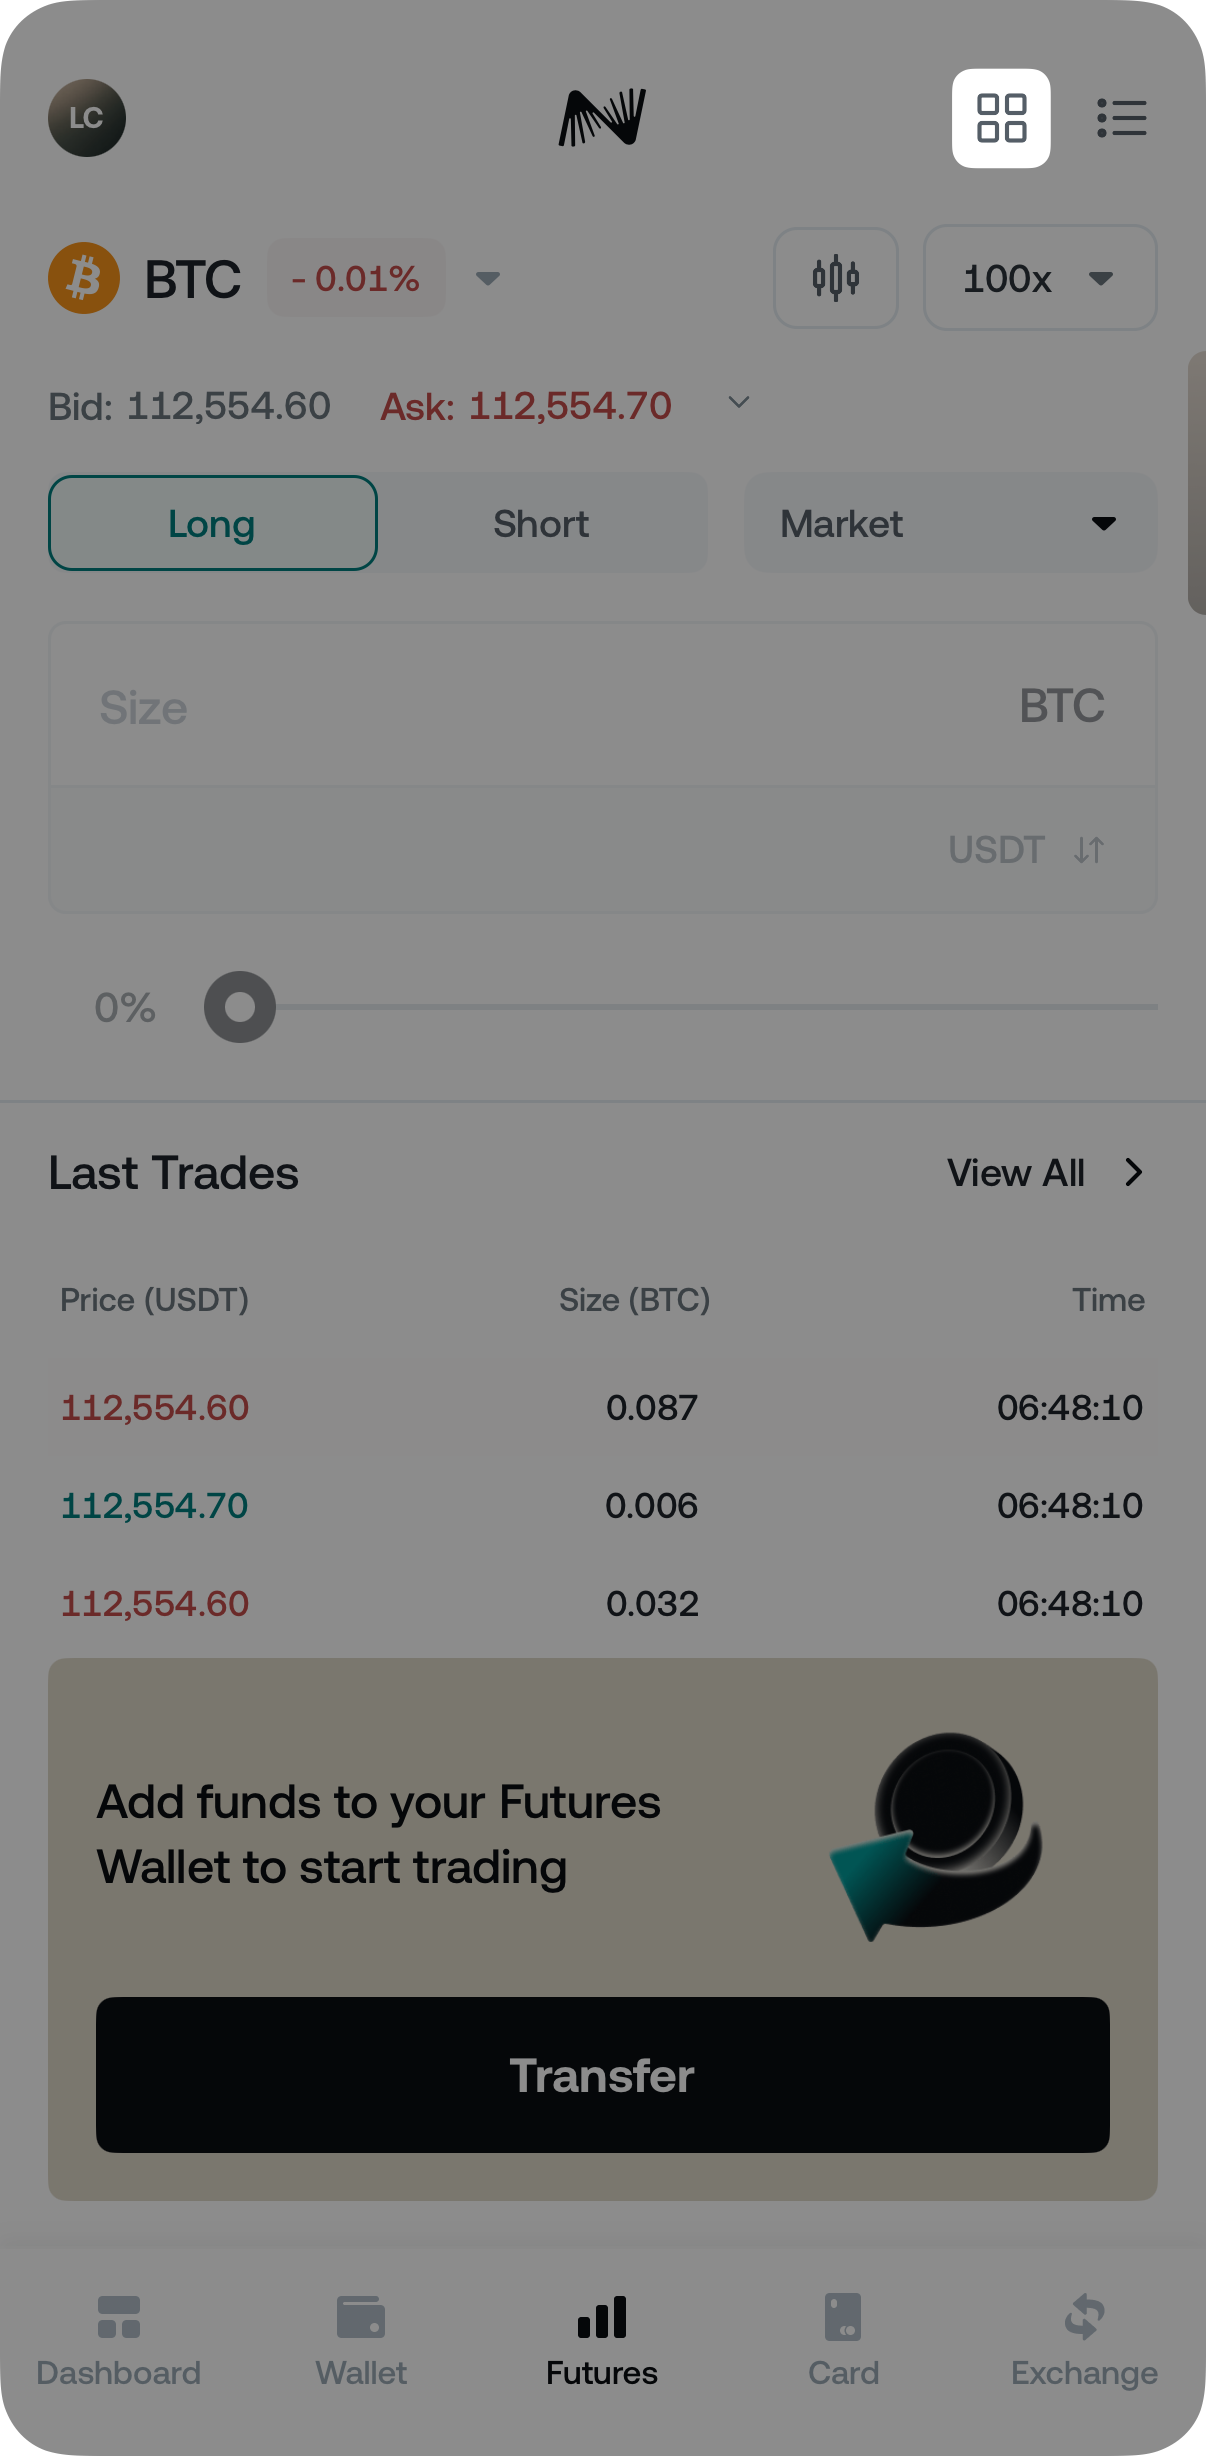Open the Card tab icon
Screen dimensions: 1206x2456
point(843,2318)
